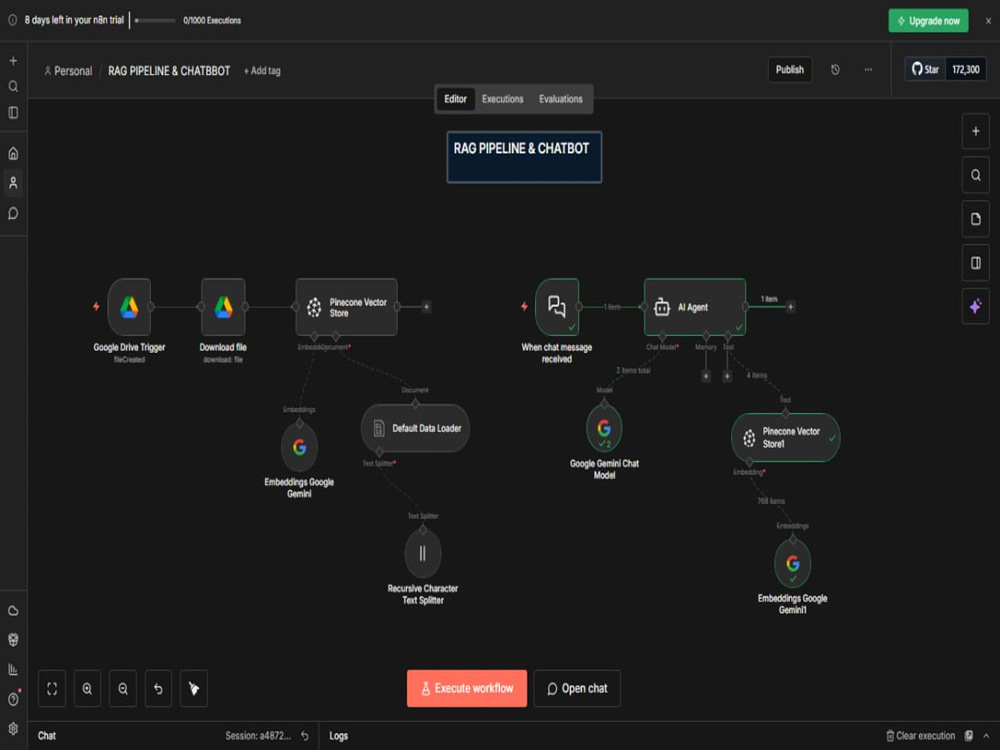Add Memory sub-node to AI Agent
This screenshot has width=1000, height=750.
point(705,376)
